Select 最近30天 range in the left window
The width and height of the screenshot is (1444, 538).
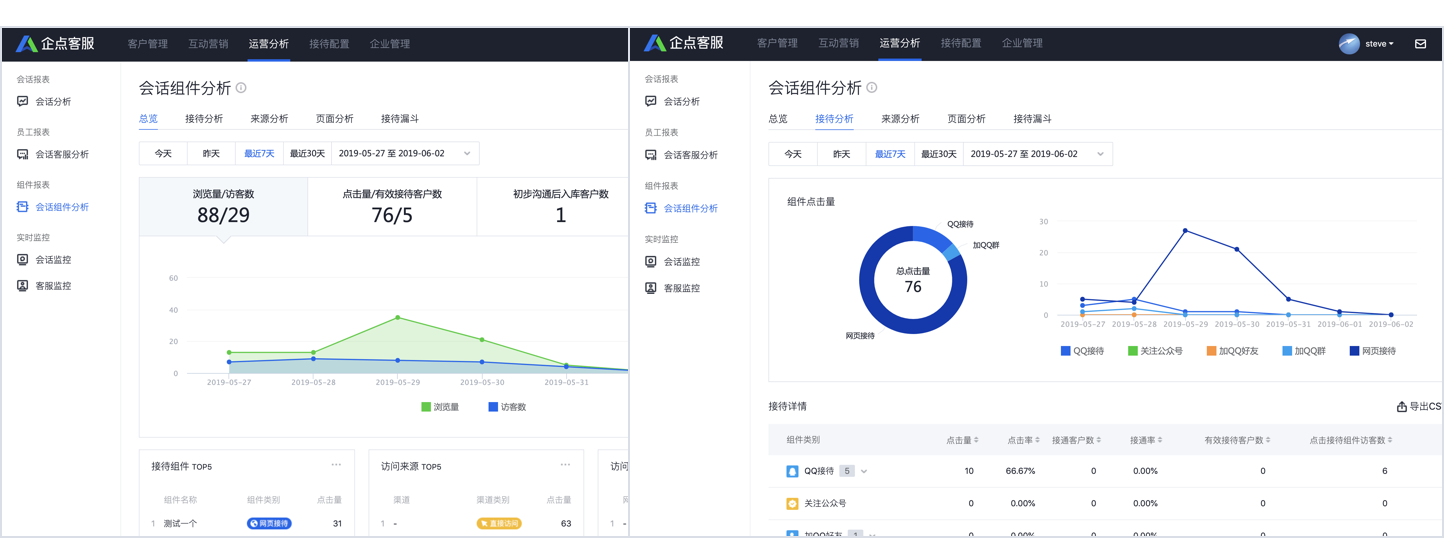(307, 154)
